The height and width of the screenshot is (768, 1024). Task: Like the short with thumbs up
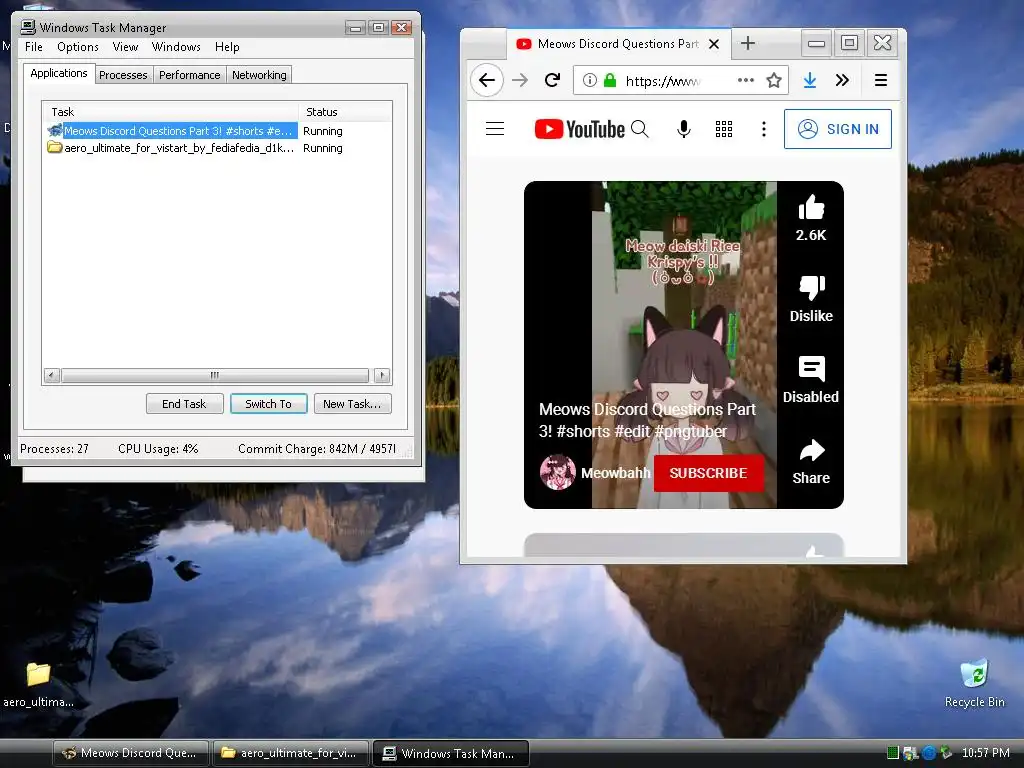811,208
